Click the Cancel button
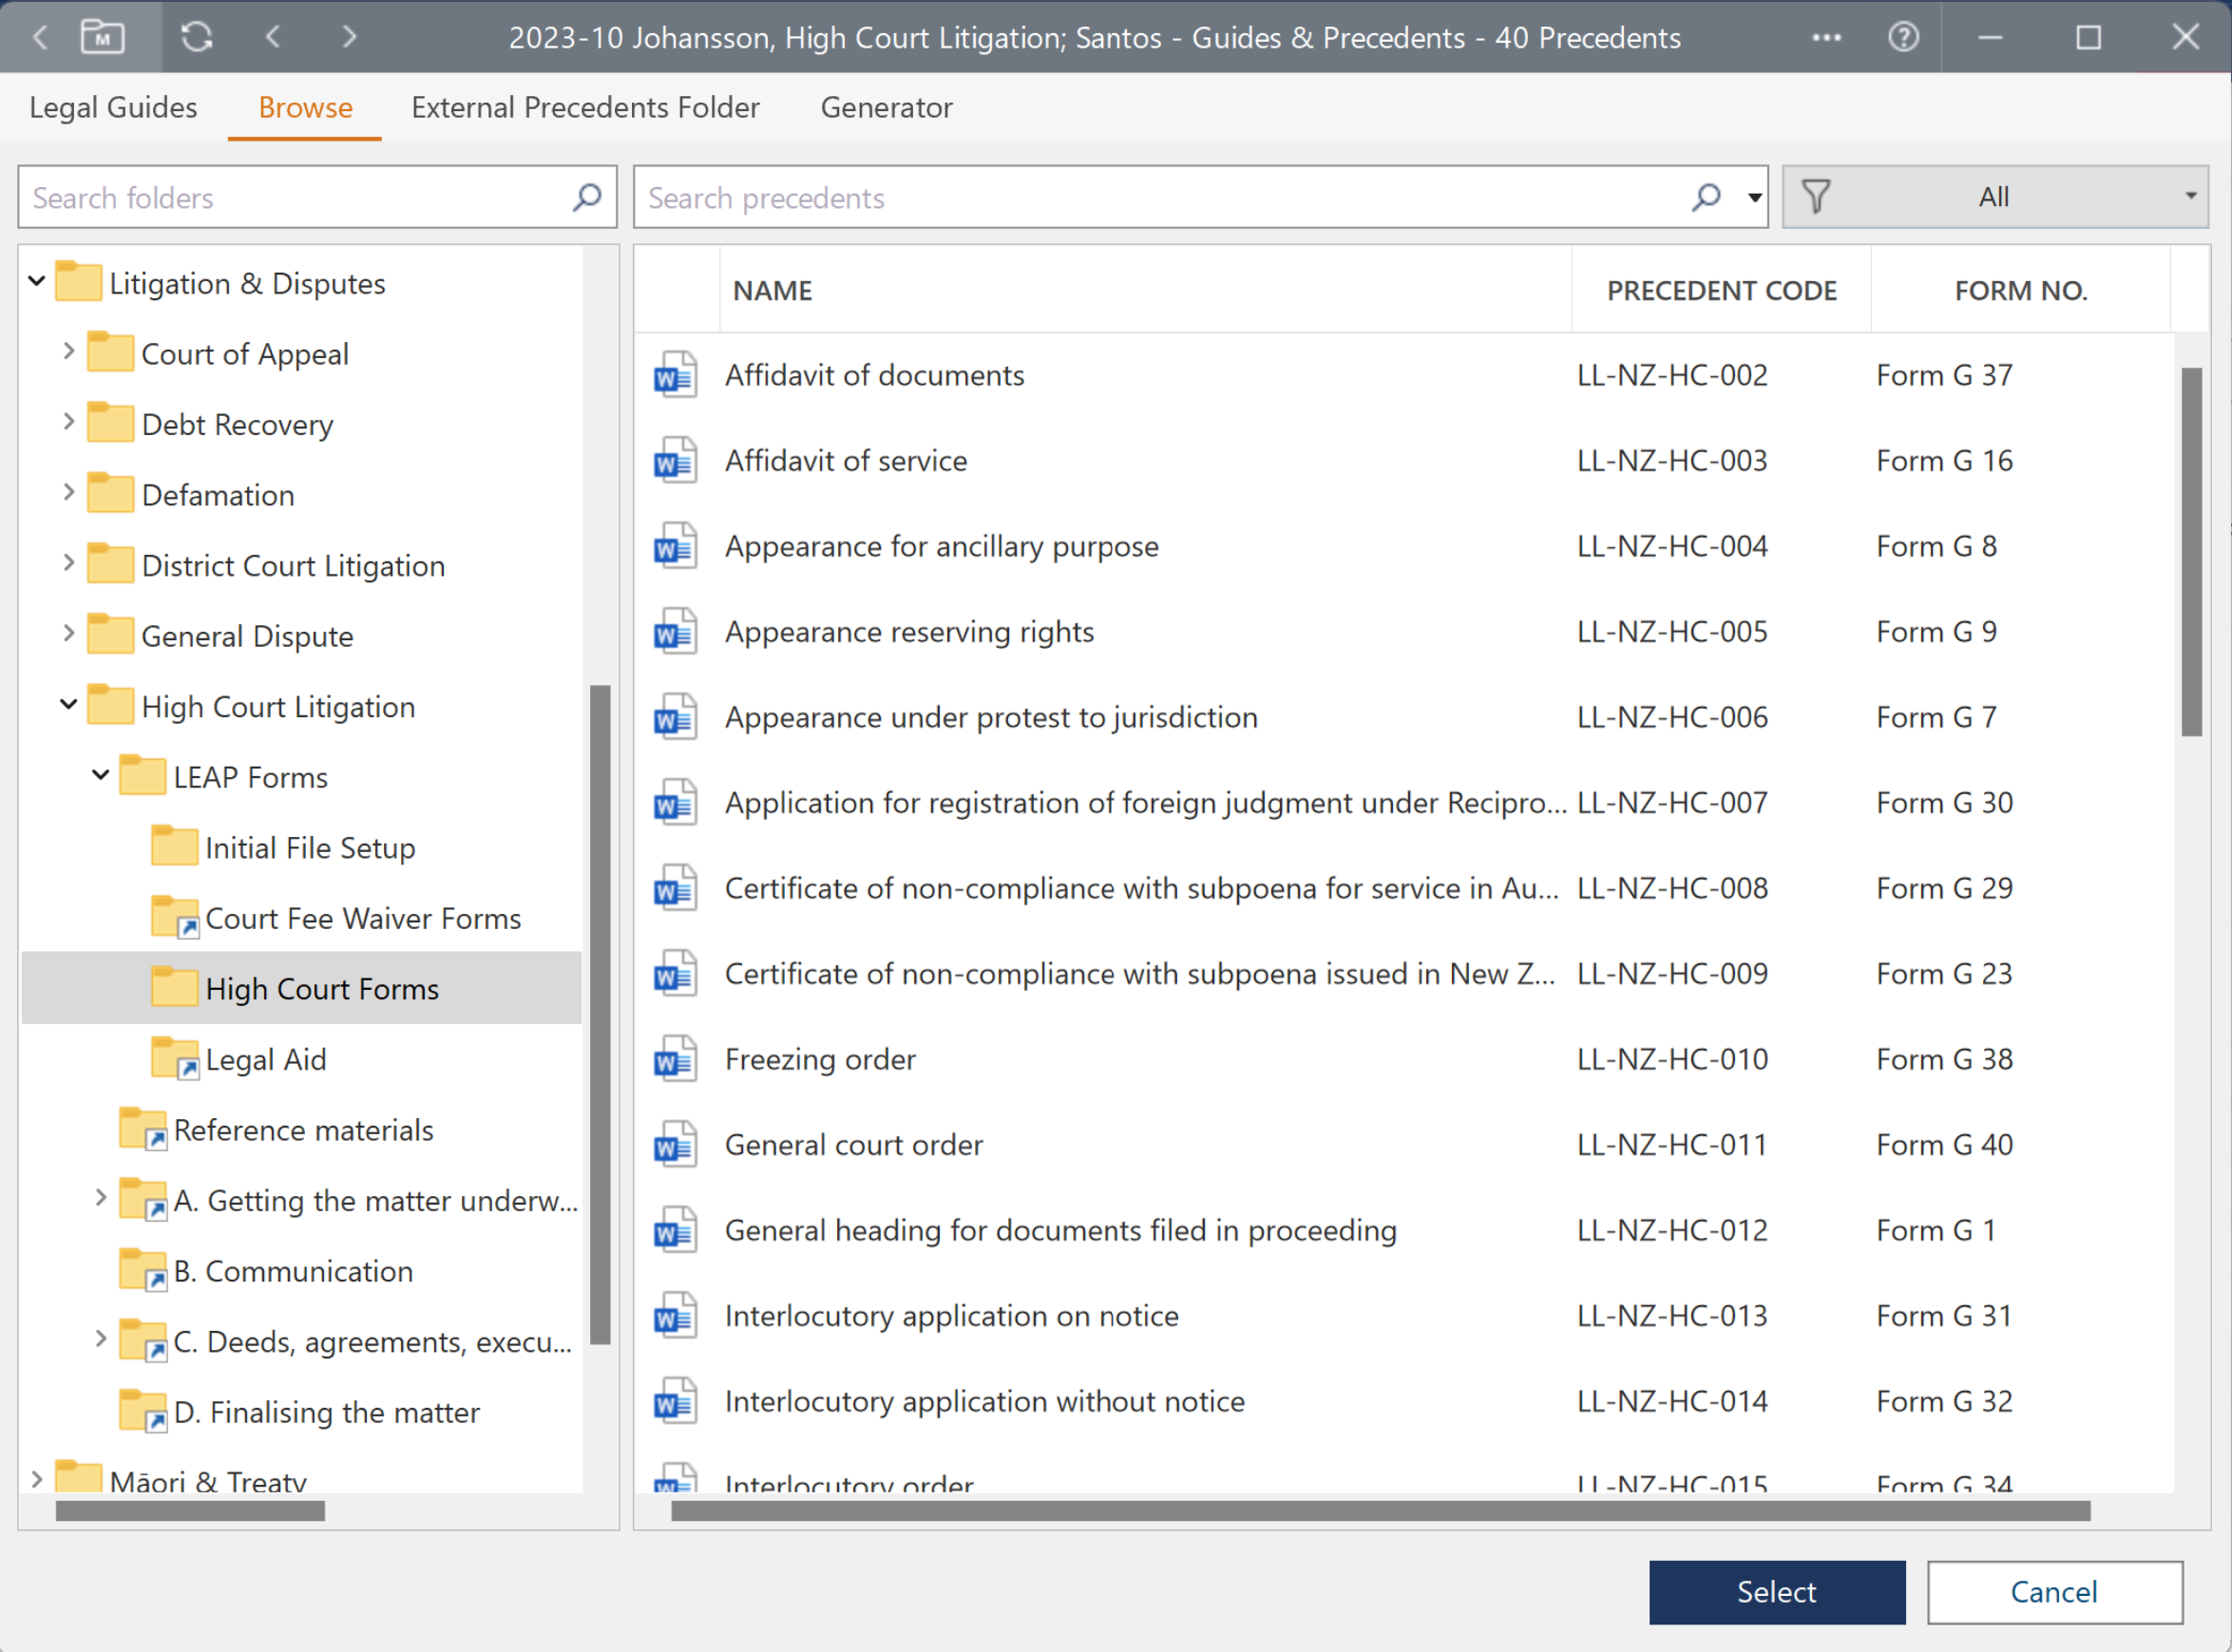This screenshot has width=2232, height=1652. click(x=2055, y=1592)
